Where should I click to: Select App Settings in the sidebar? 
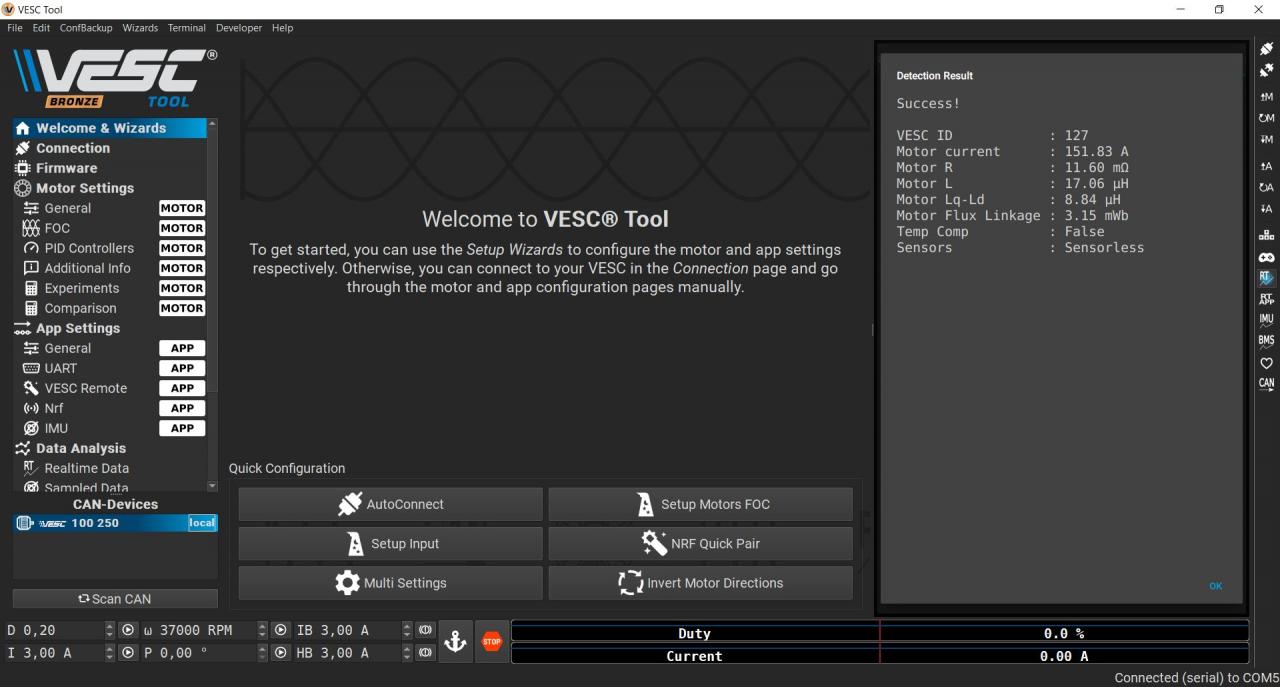coord(109,328)
